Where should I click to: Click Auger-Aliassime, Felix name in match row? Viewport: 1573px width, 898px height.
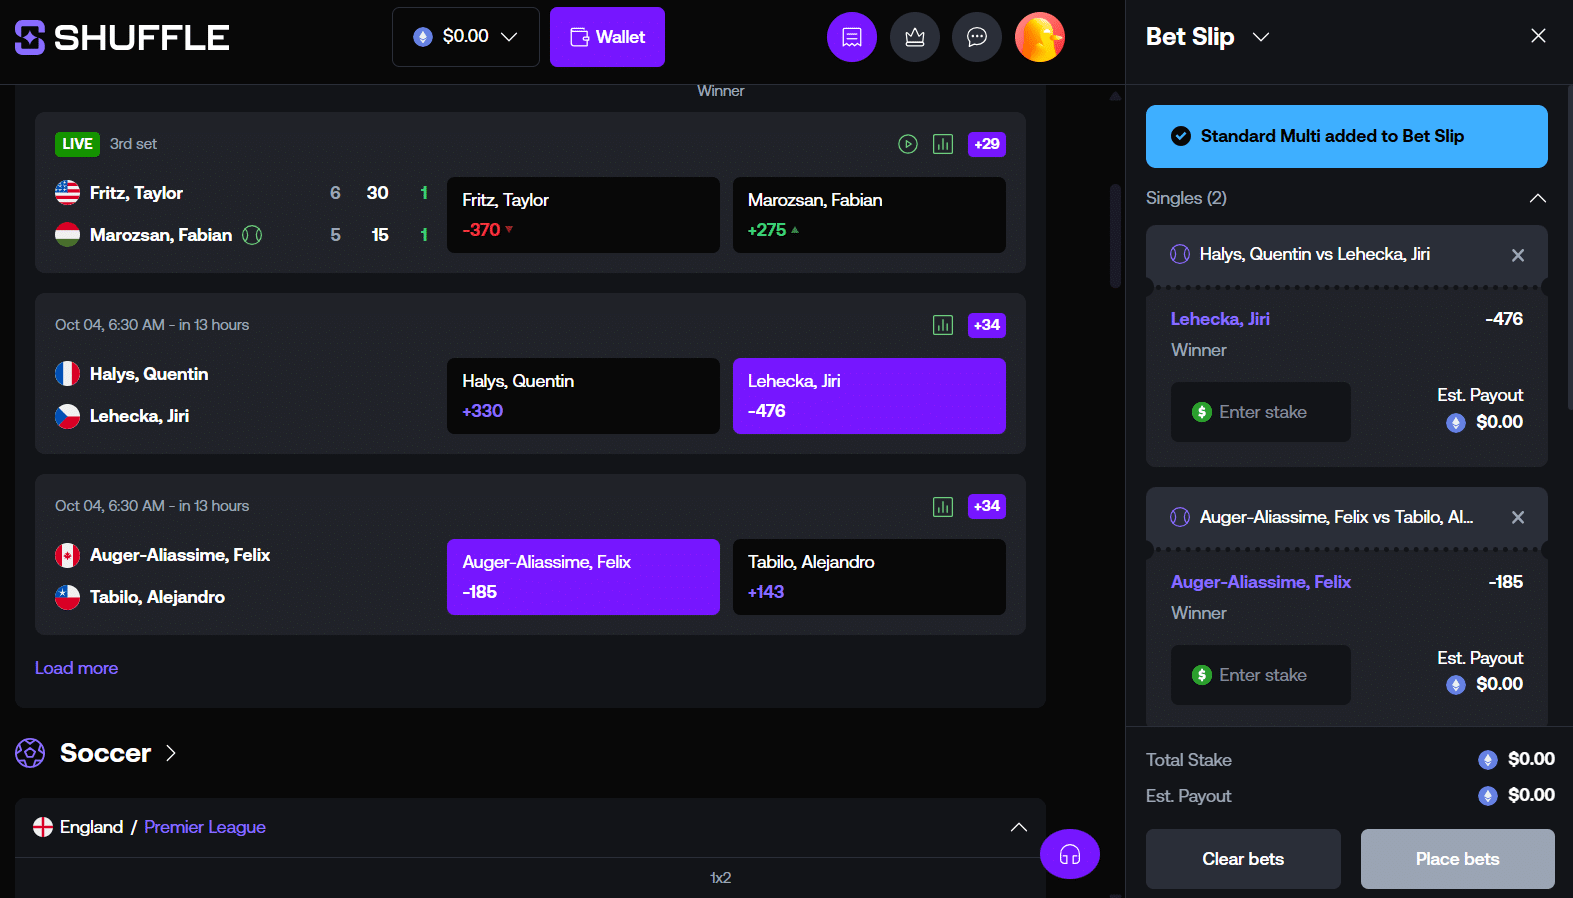180,555
